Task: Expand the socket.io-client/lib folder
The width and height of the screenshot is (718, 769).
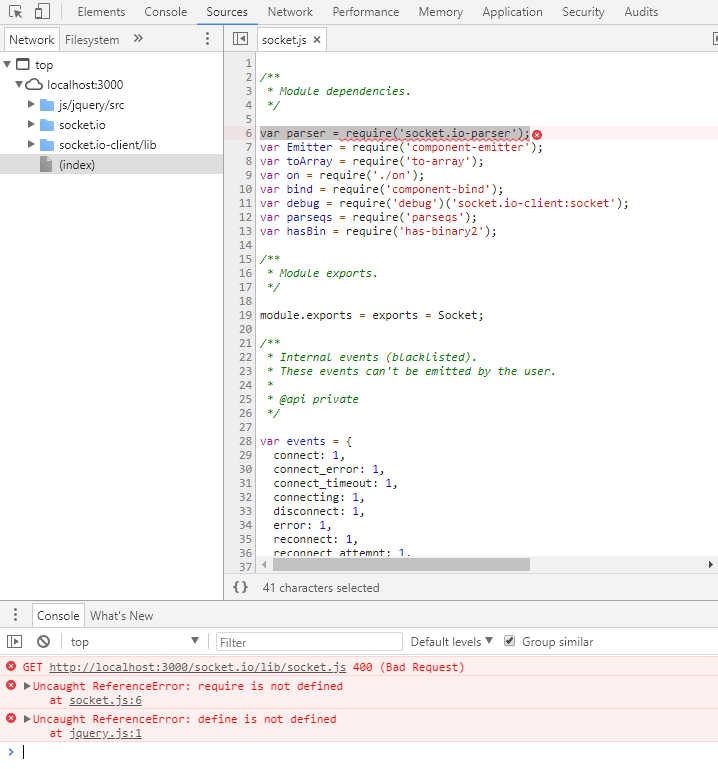Action: point(31,144)
